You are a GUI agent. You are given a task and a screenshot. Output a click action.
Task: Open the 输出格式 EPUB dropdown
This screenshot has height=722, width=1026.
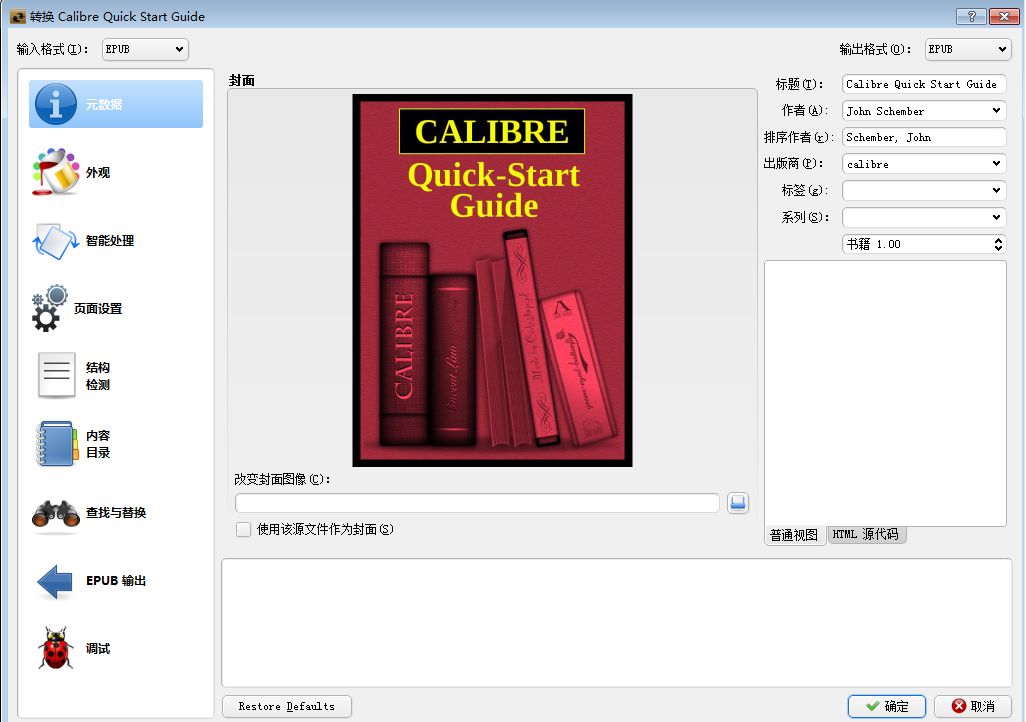pyautogui.click(x=968, y=49)
